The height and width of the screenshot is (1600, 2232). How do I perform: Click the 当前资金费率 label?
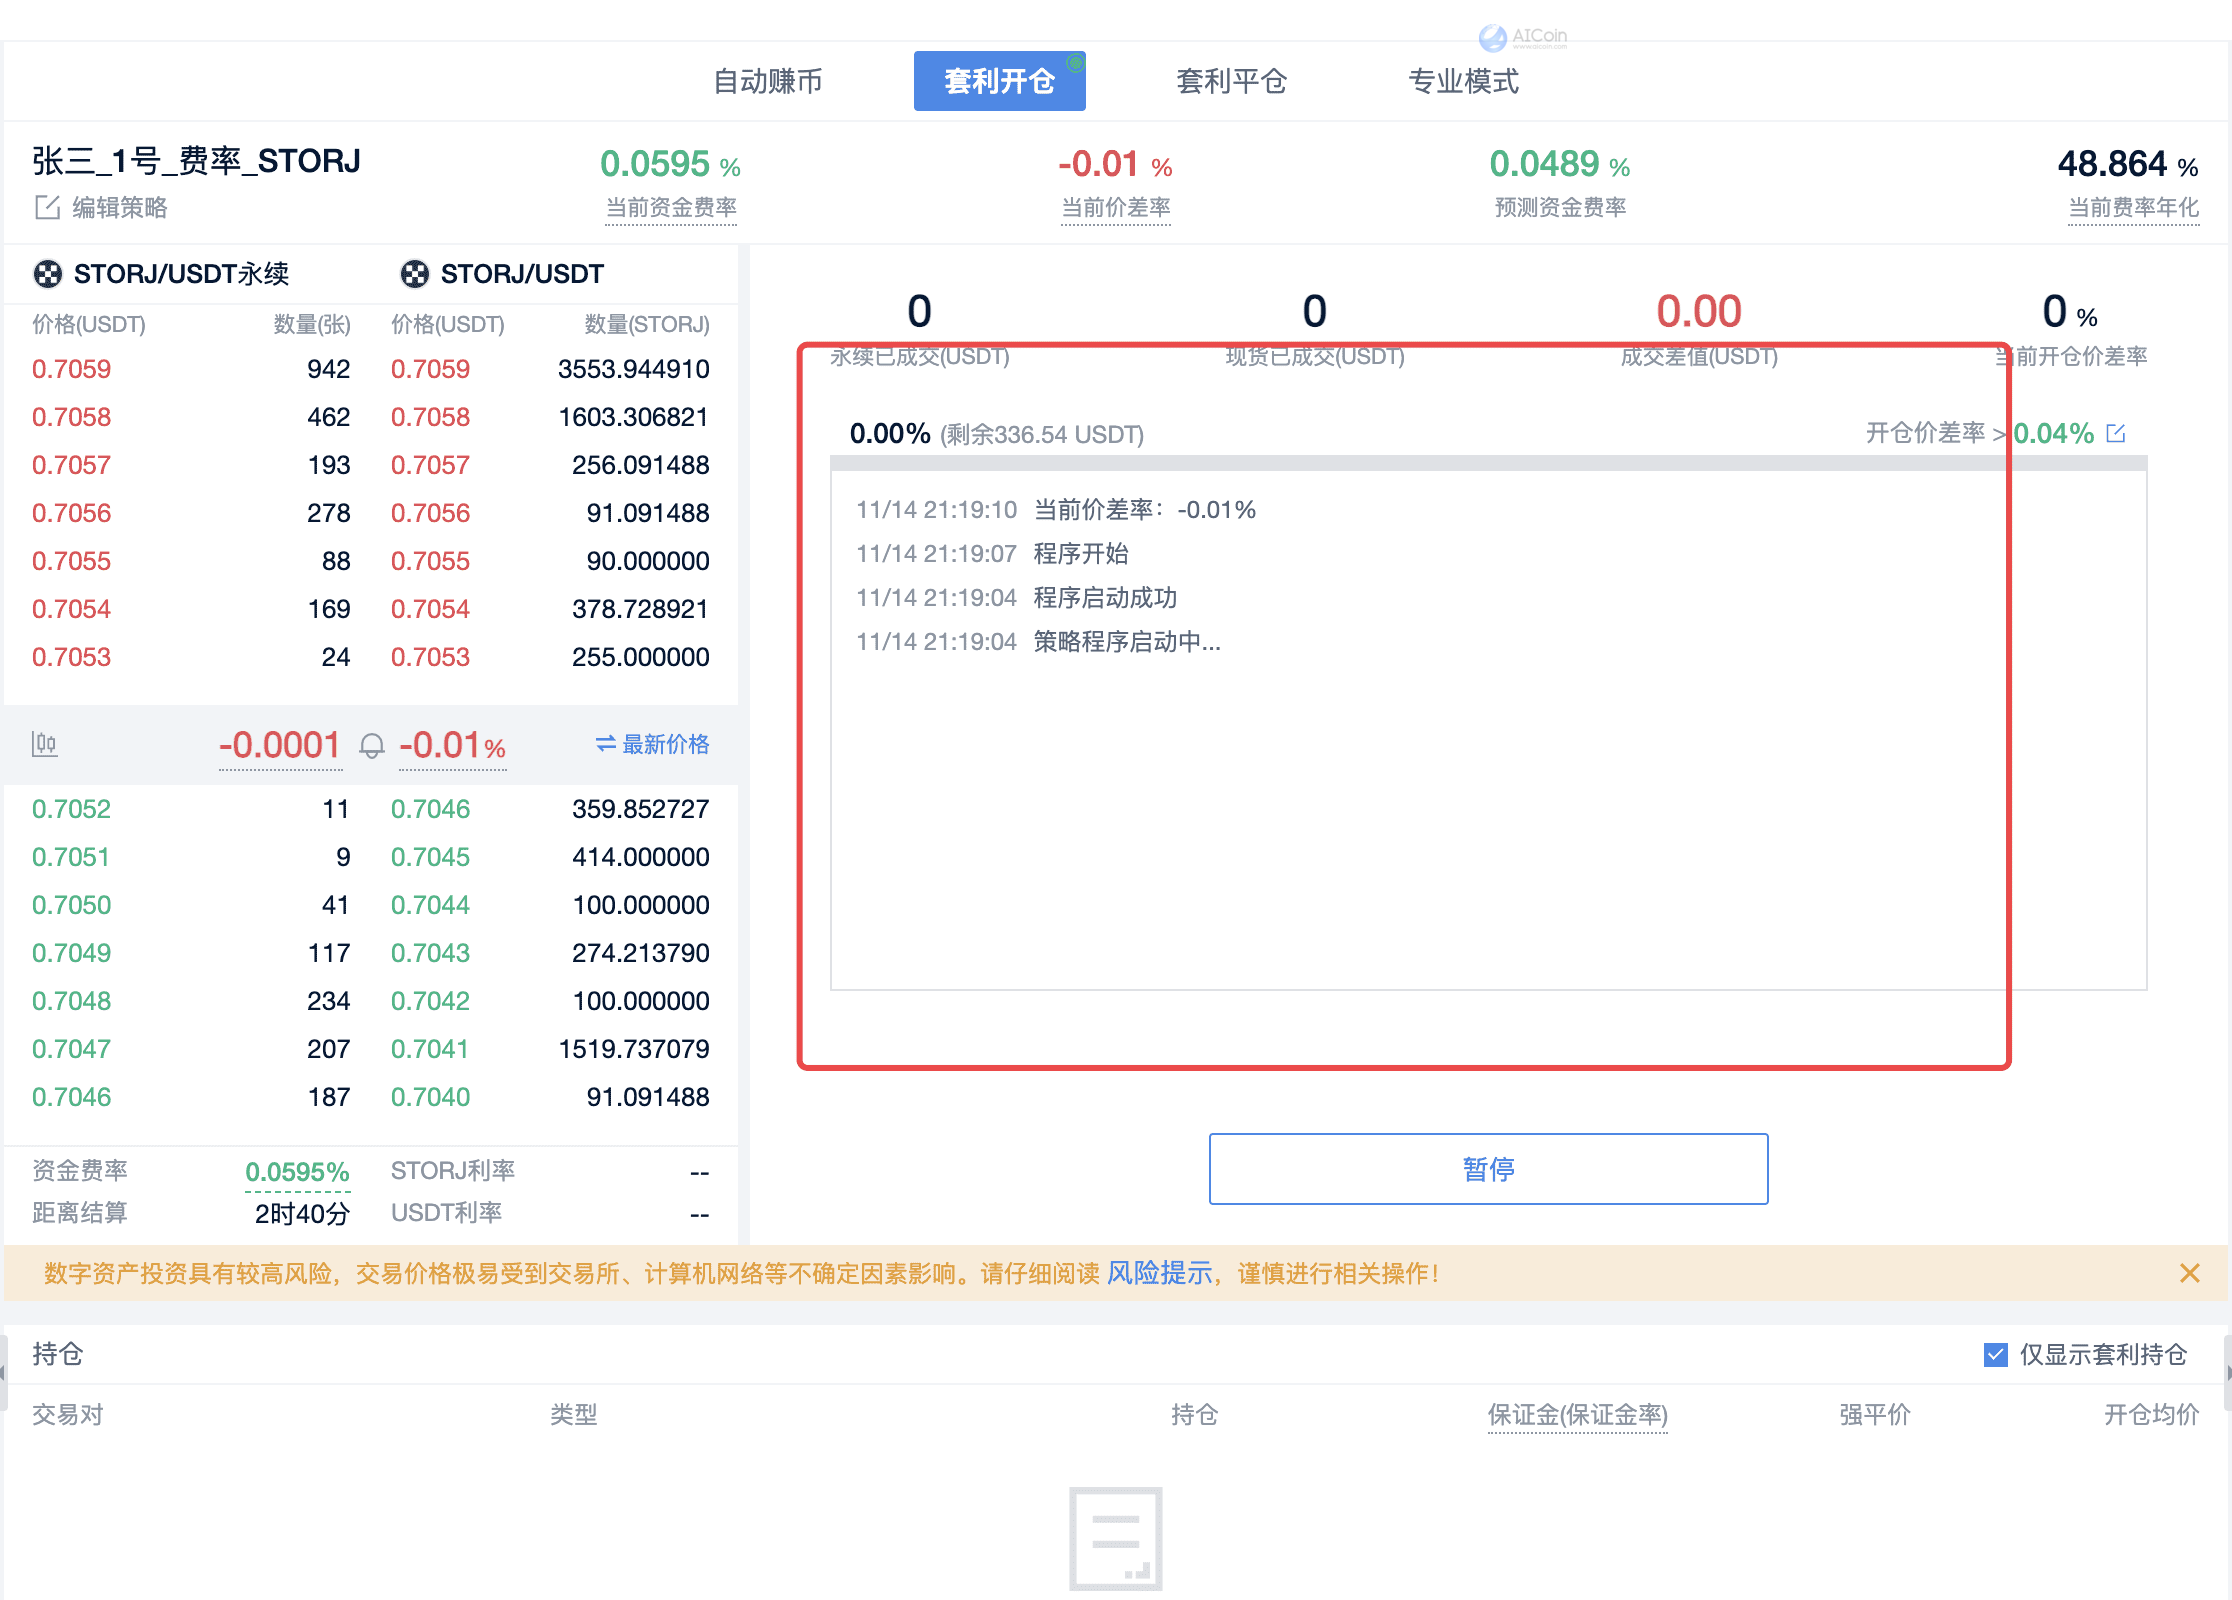point(671,208)
